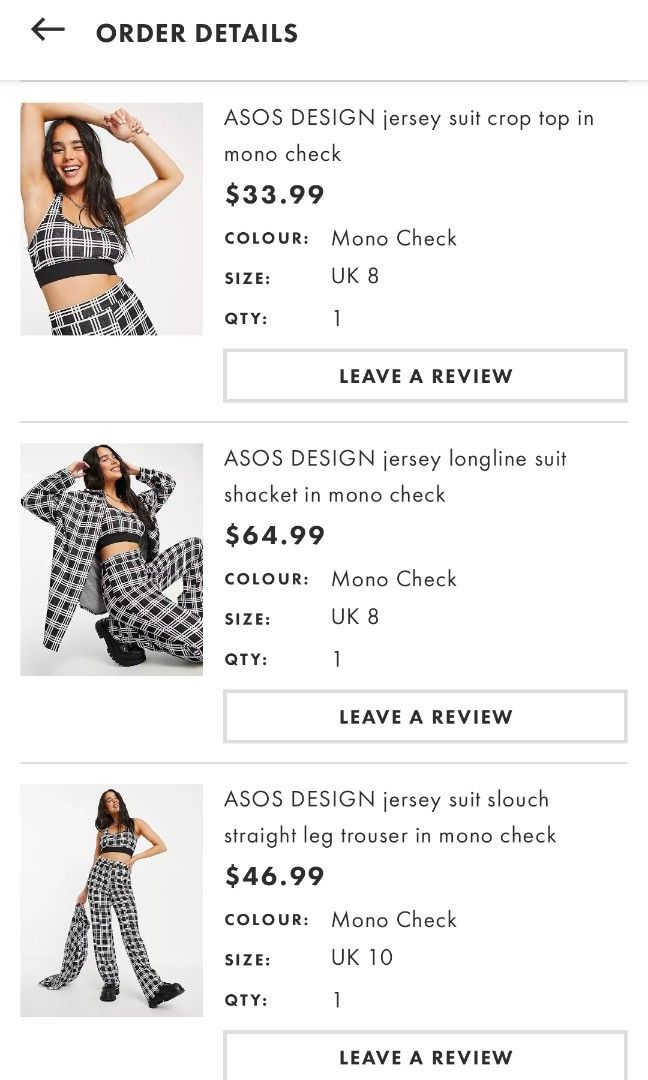Screen dimensions: 648x1080
Task: Select the Mono Check colour of the crop top
Action: click(393, 238)
